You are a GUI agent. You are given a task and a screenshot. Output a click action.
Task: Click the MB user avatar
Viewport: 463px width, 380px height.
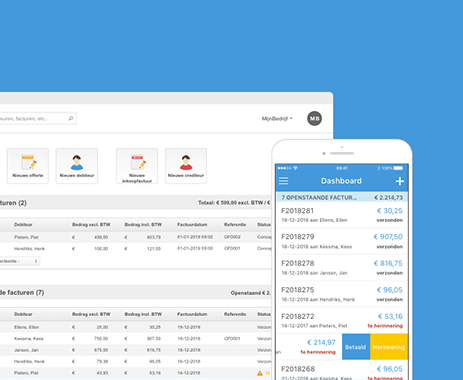coord(314,118)
